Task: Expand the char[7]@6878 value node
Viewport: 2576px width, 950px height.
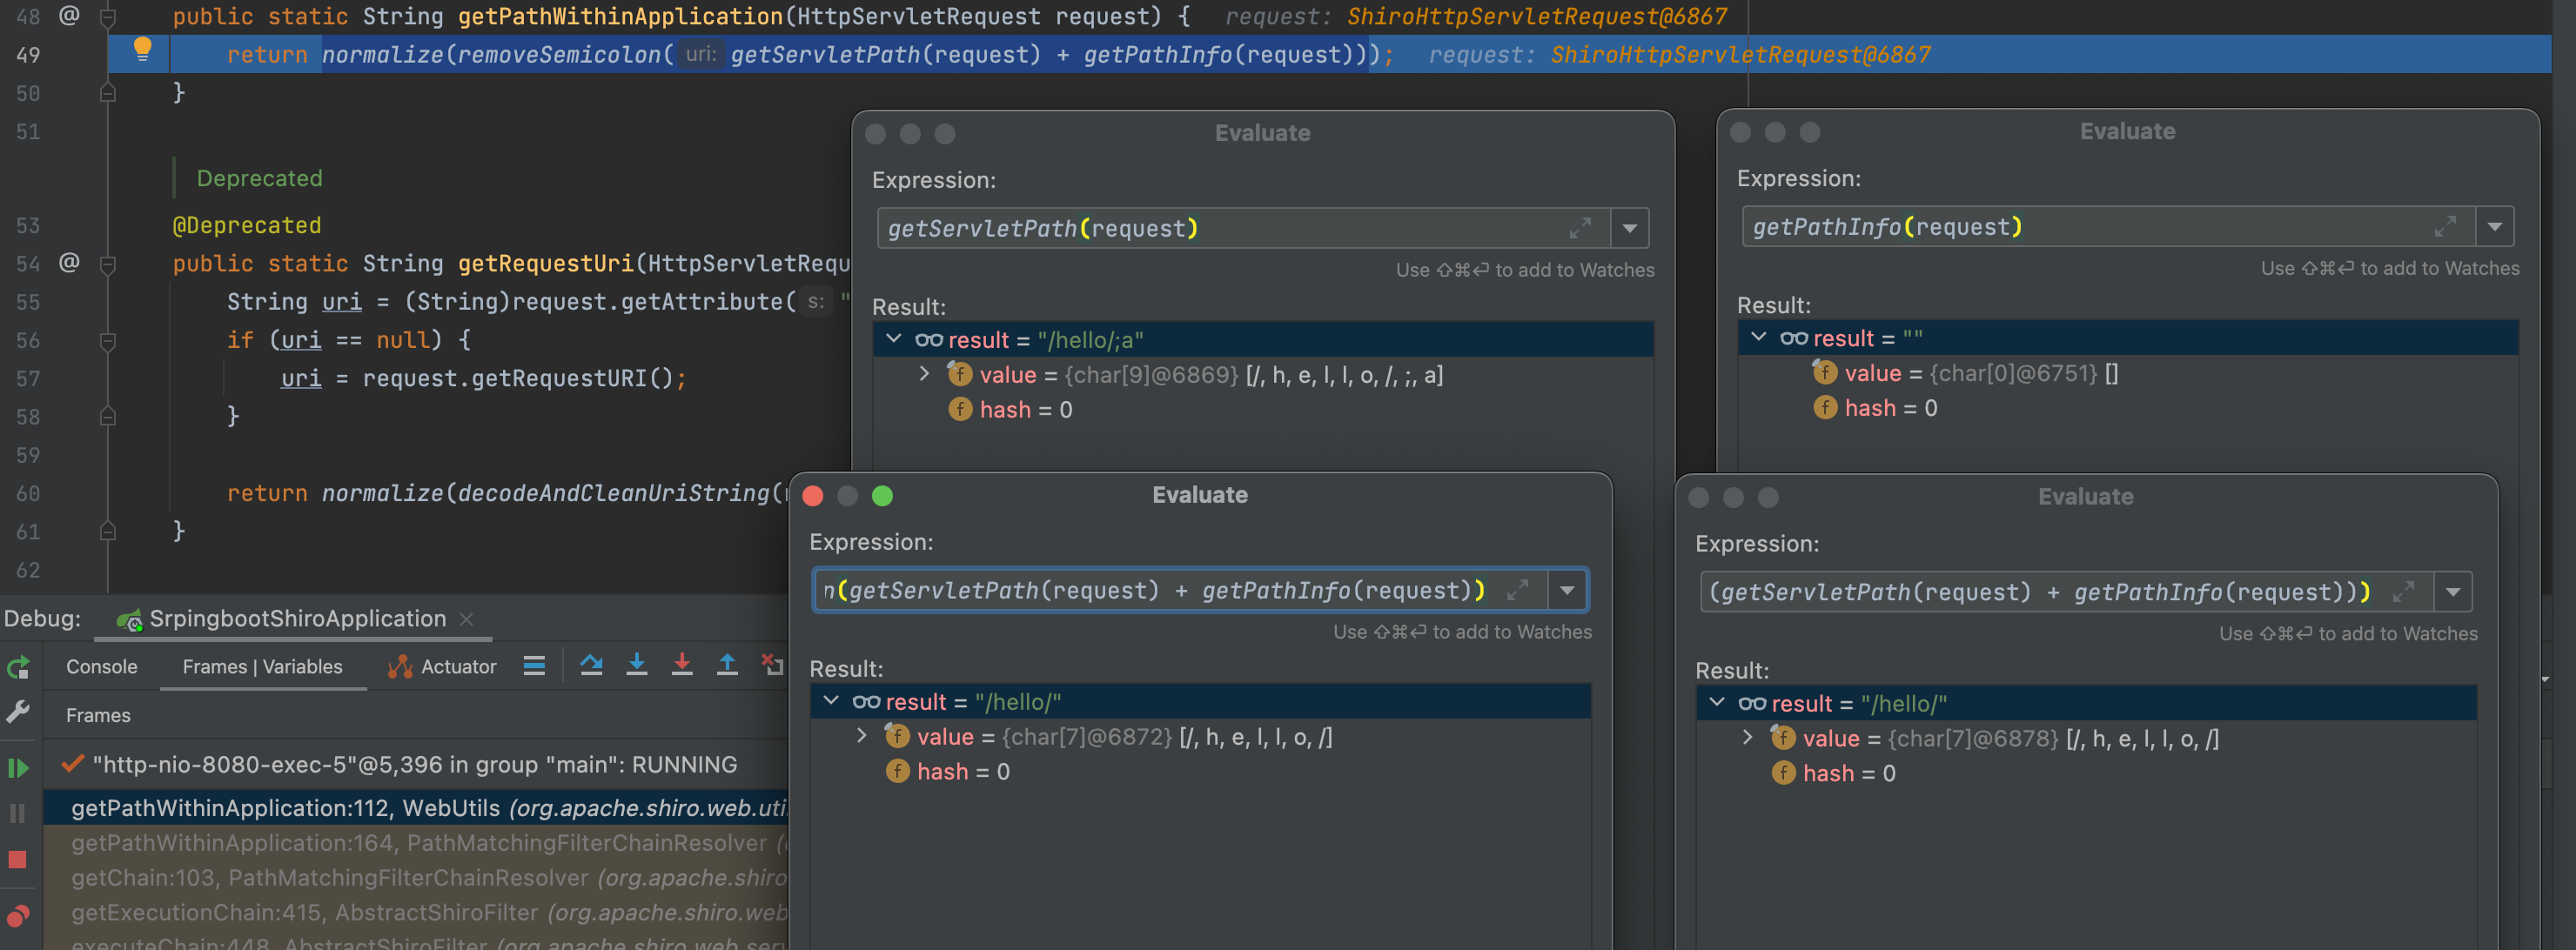Action: (x=1747, y=738)
